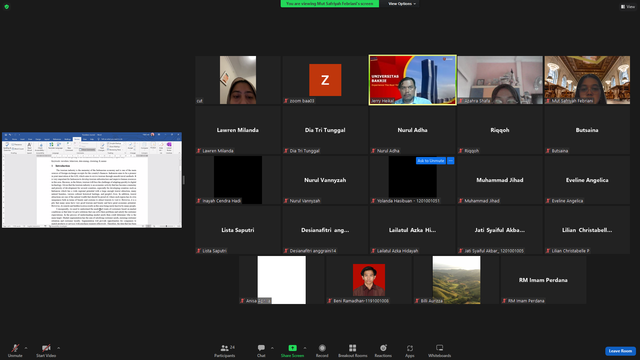This screenshot has width=640, height=360.
Task: Select Beni Ramadhan's profile photo tile
Action: (369, 280)
